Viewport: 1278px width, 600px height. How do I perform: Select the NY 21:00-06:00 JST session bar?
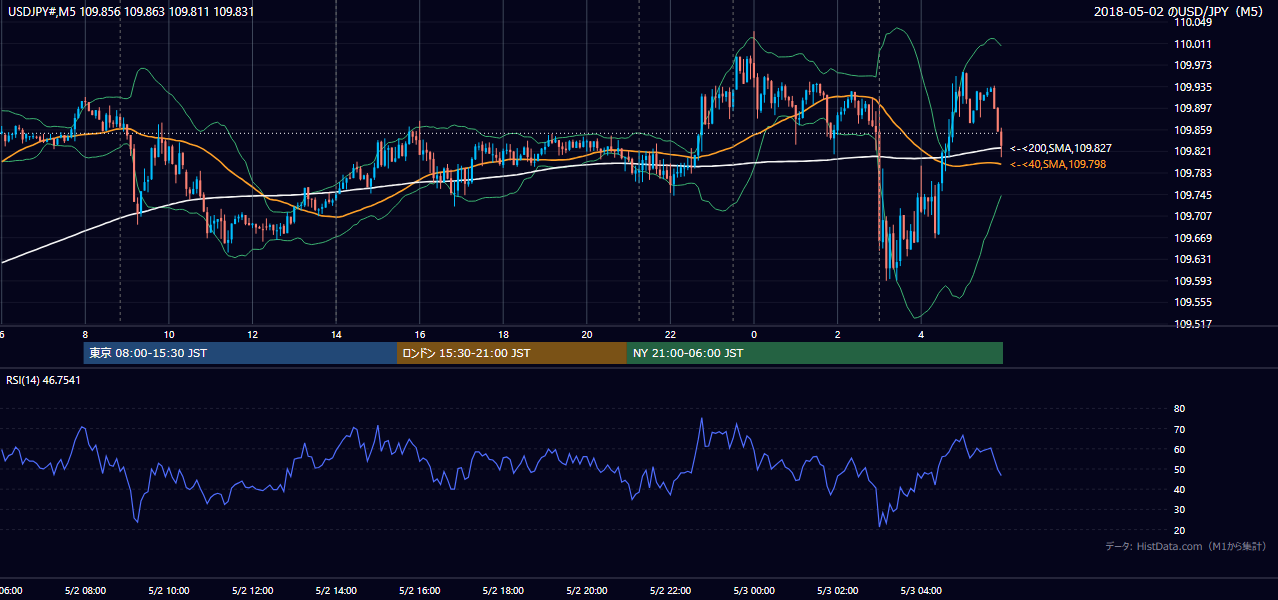(815, 353)
